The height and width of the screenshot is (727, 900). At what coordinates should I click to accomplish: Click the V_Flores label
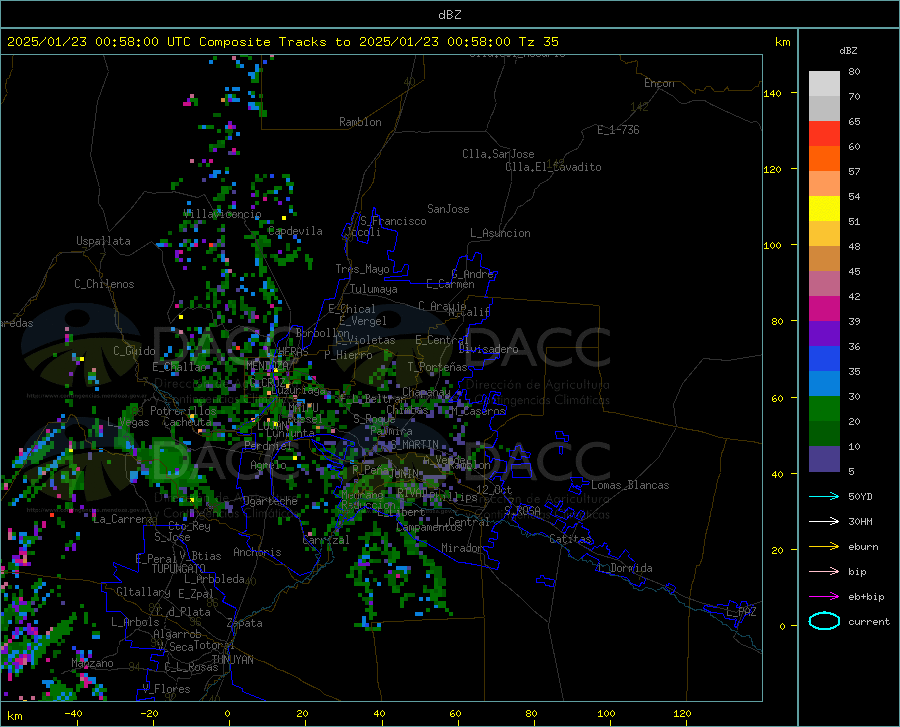[166, 689]
